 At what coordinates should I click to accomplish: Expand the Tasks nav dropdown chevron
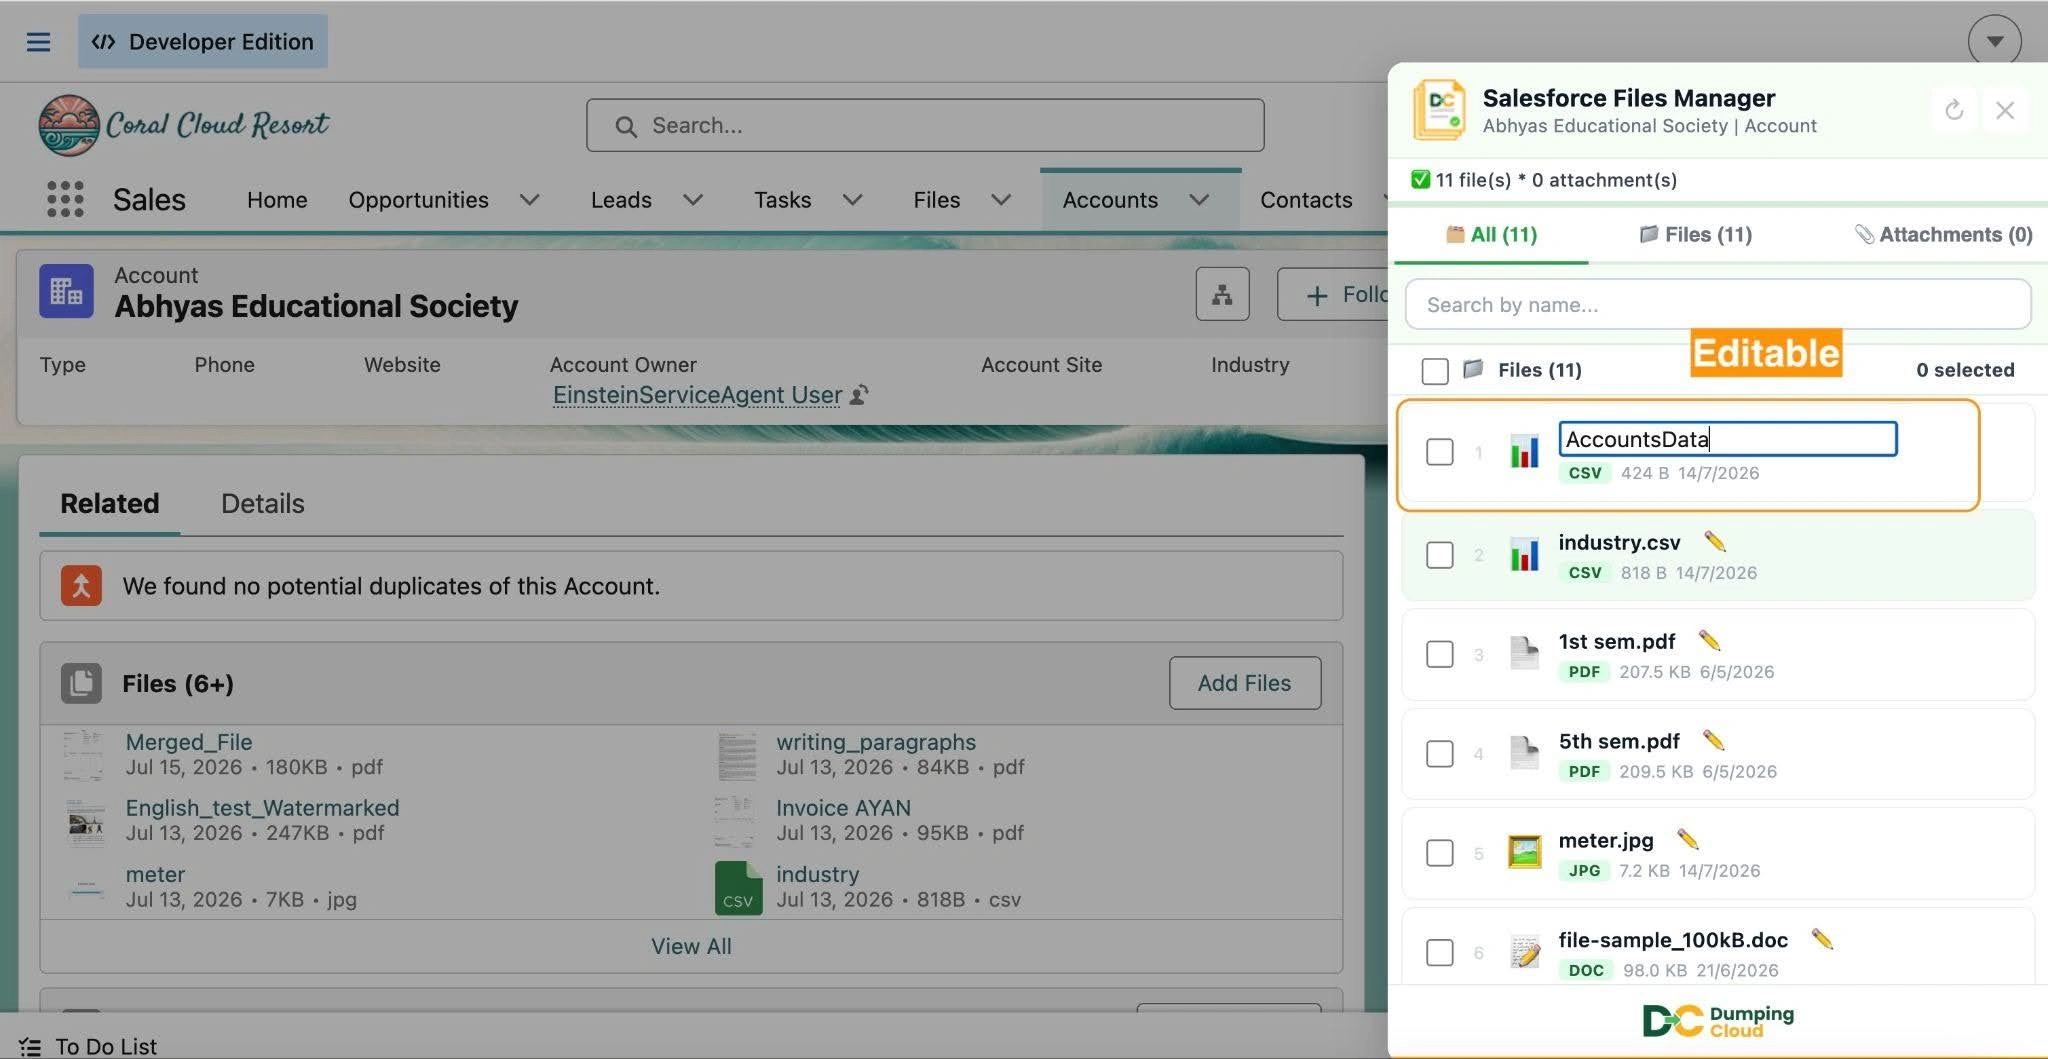coord(853,200)
